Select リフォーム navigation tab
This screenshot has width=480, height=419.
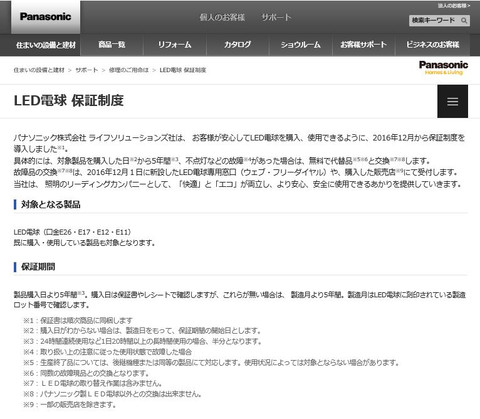(174, 45)
